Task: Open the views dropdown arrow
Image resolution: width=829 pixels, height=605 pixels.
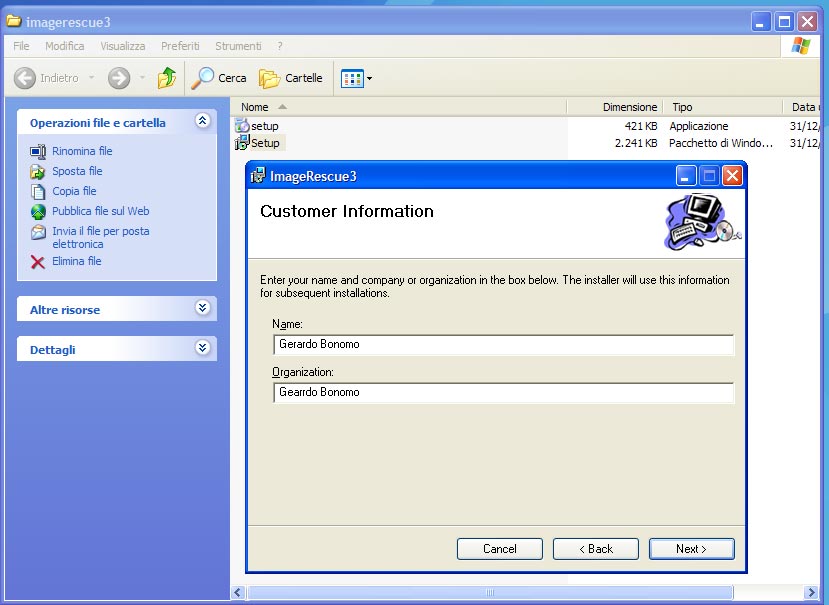Action: click(369, 79)
